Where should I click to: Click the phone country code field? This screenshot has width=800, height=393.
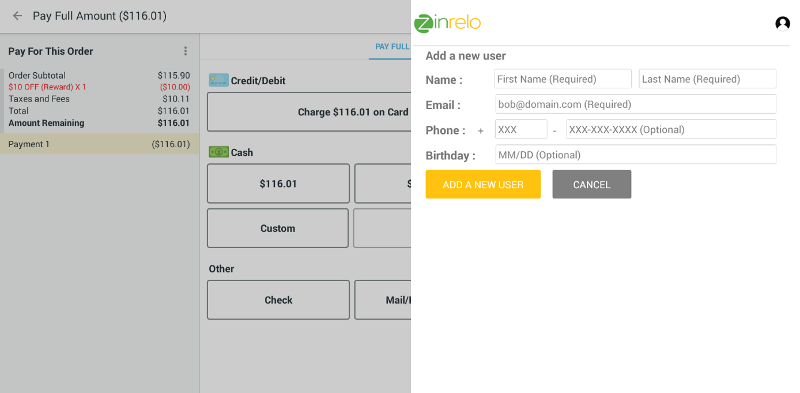[x=521, y=129]
